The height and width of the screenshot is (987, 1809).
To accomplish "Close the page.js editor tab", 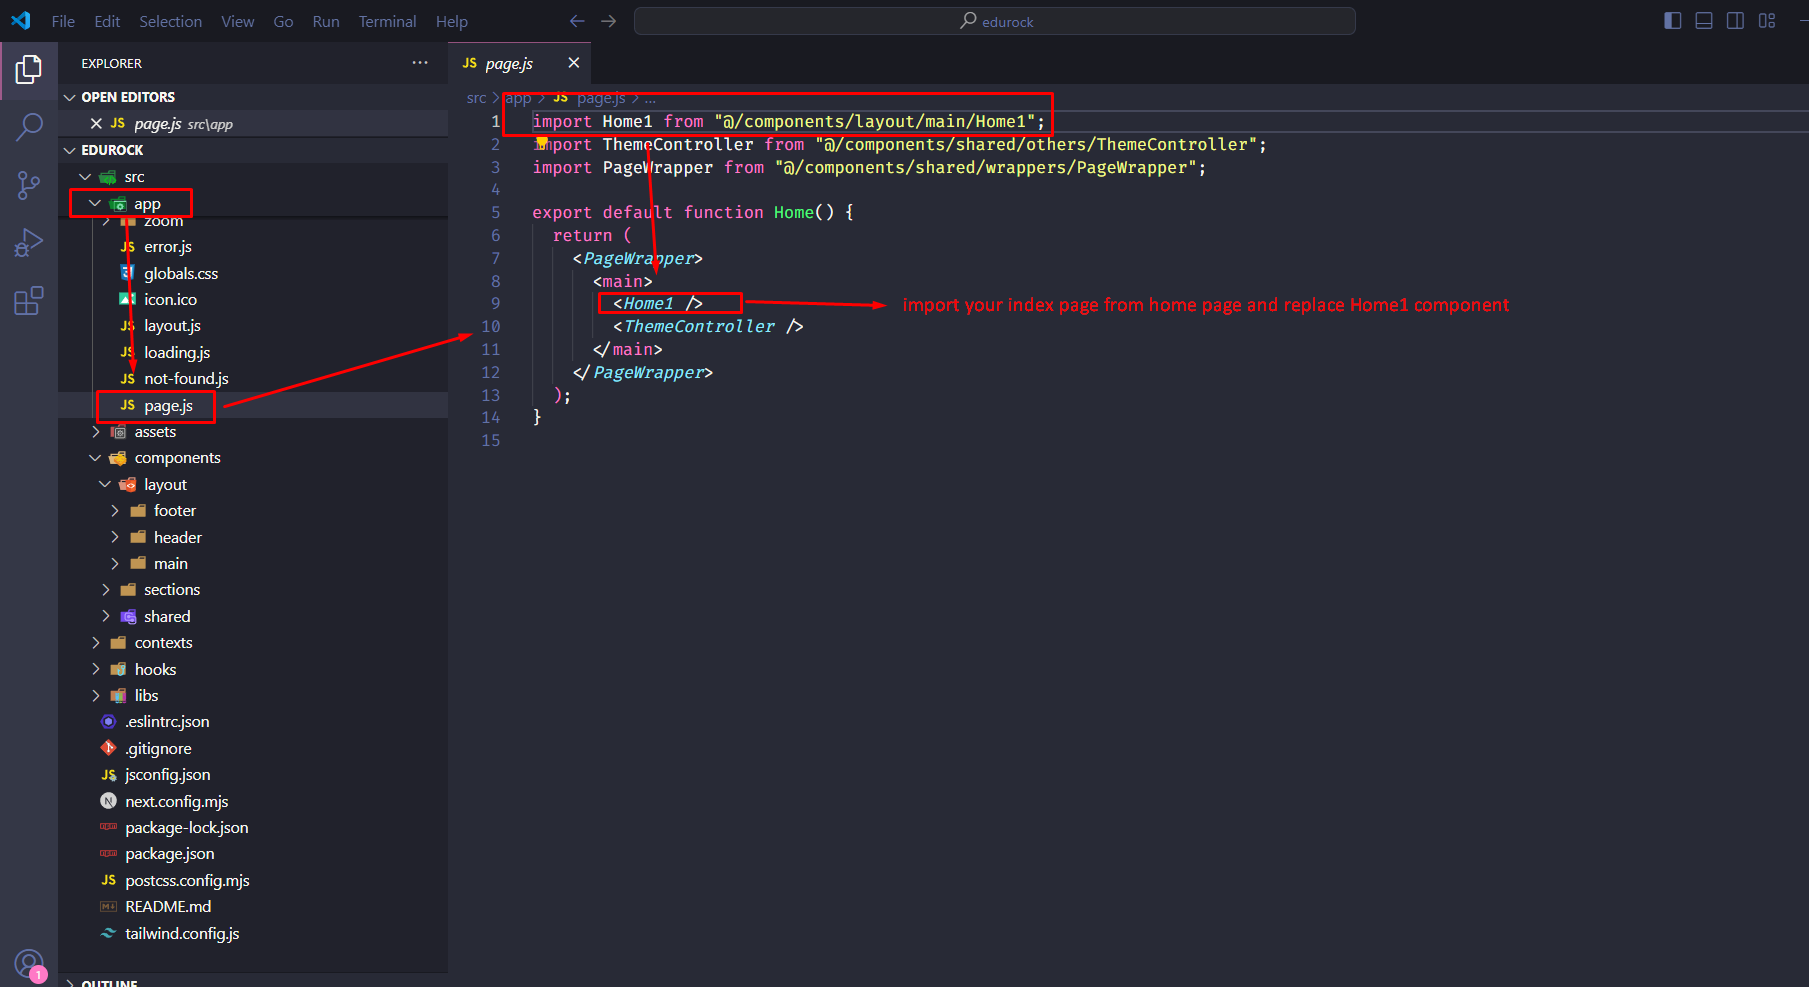I will pyautogui.click(x=574, y=63).
